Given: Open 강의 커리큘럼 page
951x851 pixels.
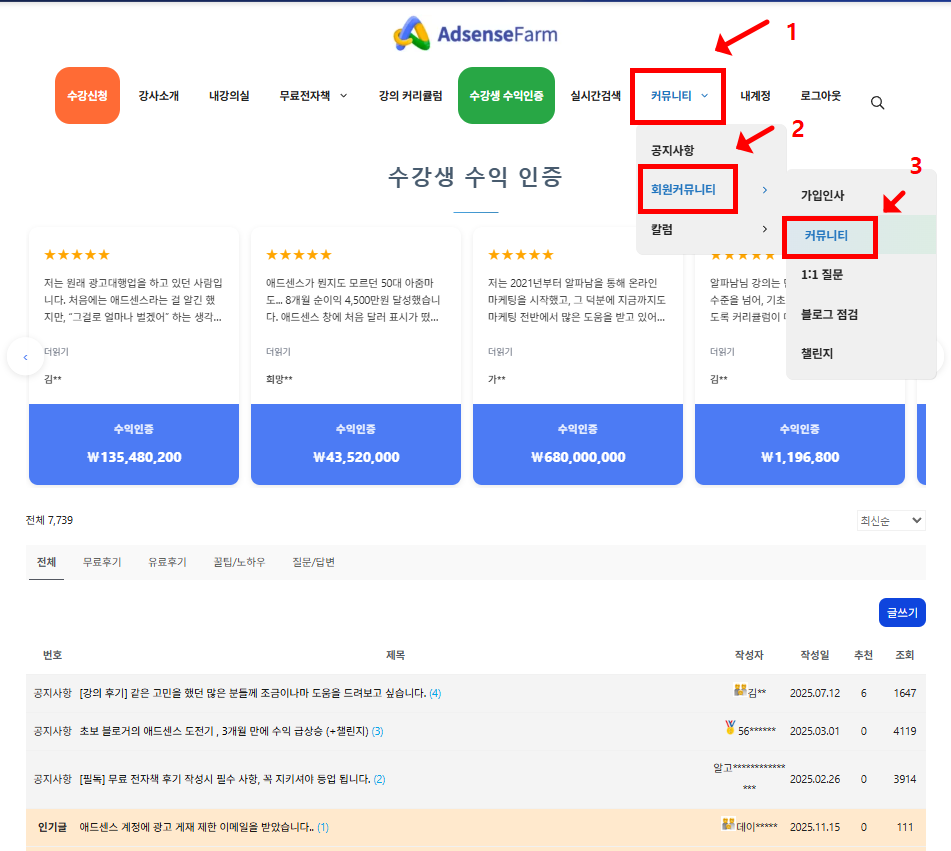Looking at the screenshot, I should click(411, 96).
